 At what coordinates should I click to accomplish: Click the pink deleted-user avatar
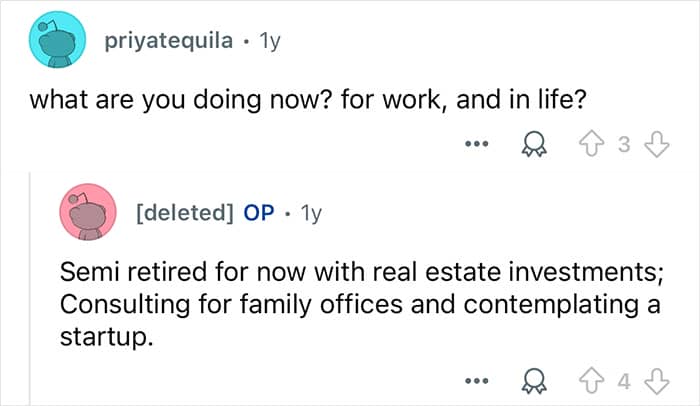tap(92, 214)
